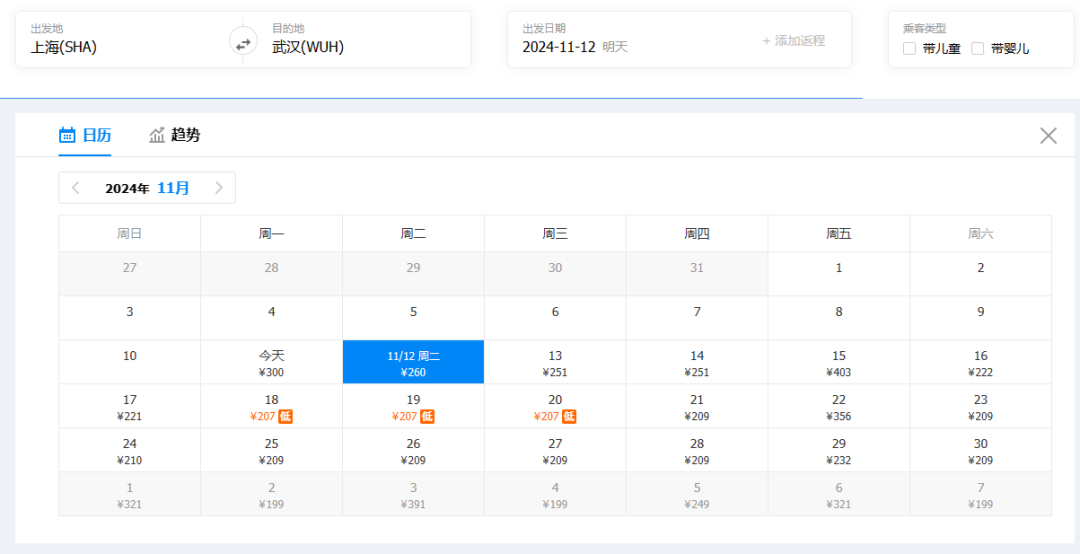This screenshot has width=1080, height=554.
Task: Choose November 26 at ¥209
Action: point(413,450)
